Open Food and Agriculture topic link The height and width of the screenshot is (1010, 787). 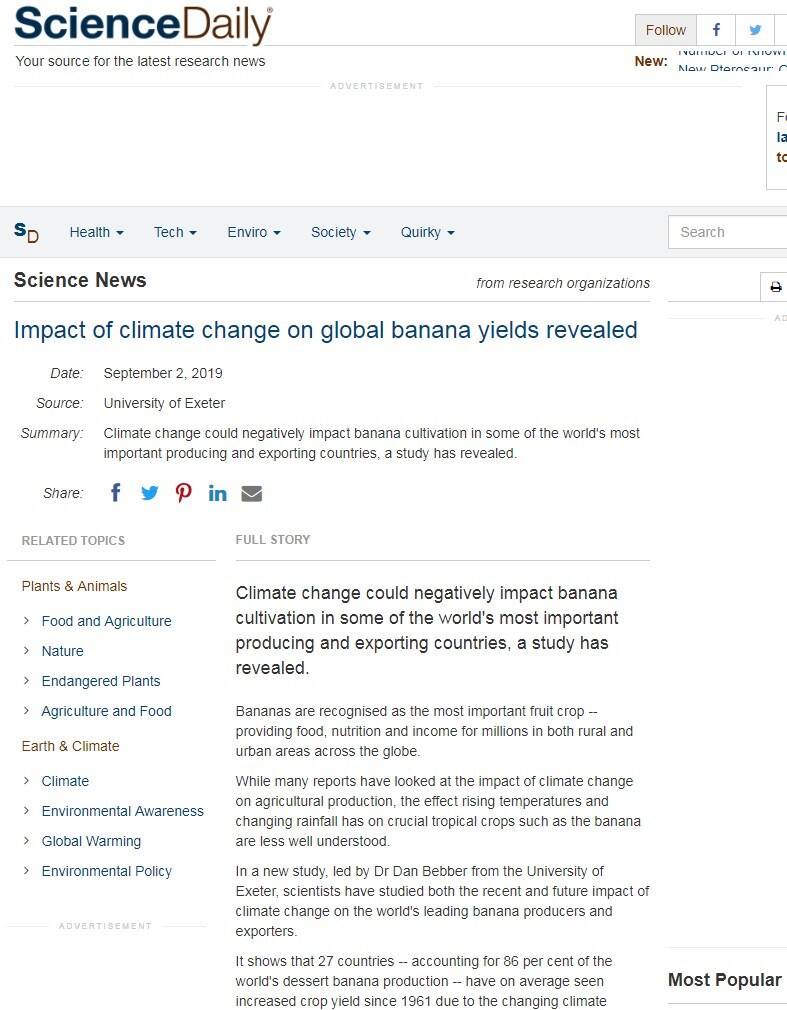[106, 621]
